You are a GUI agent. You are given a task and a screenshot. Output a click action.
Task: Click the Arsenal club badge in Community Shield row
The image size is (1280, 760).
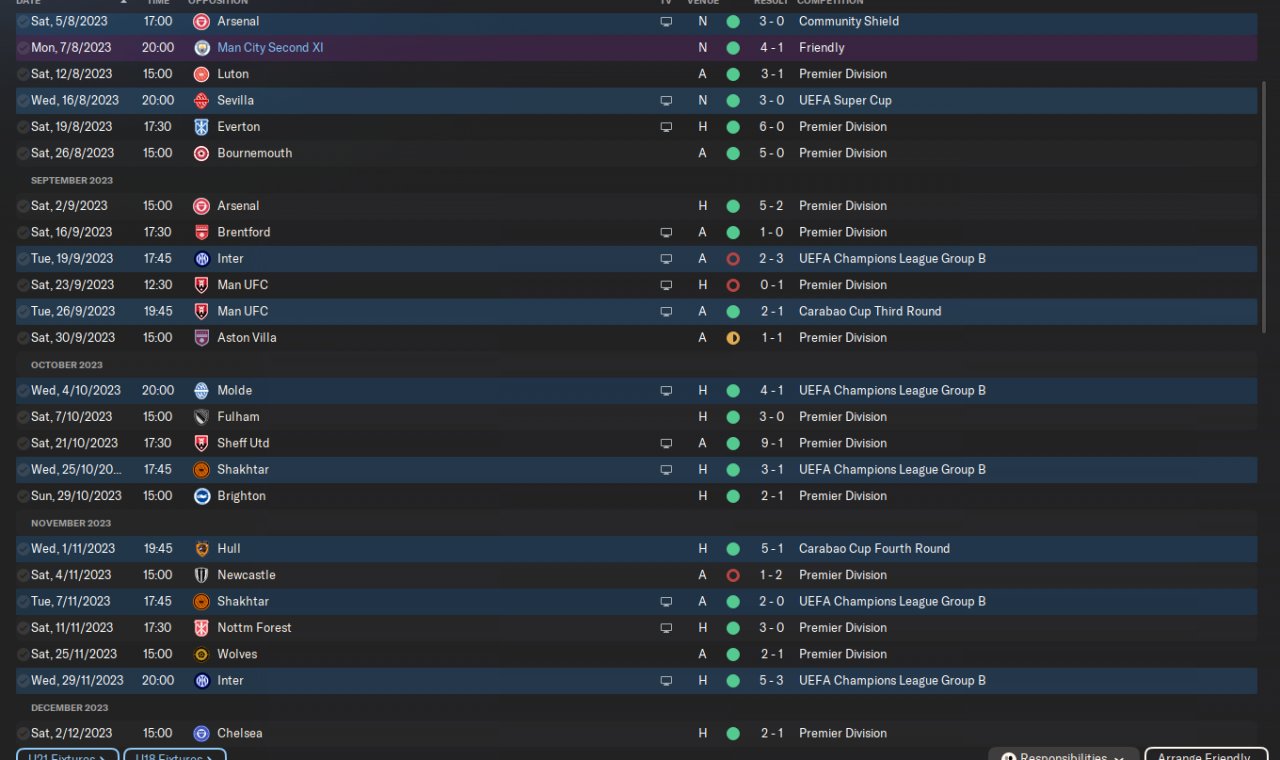coord(201,21)
